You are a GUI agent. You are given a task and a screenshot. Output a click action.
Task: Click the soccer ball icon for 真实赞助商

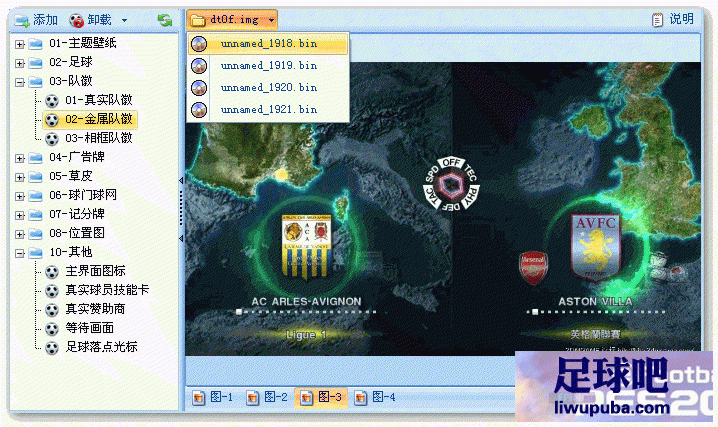pyautogui.click(x=52, y=310)
